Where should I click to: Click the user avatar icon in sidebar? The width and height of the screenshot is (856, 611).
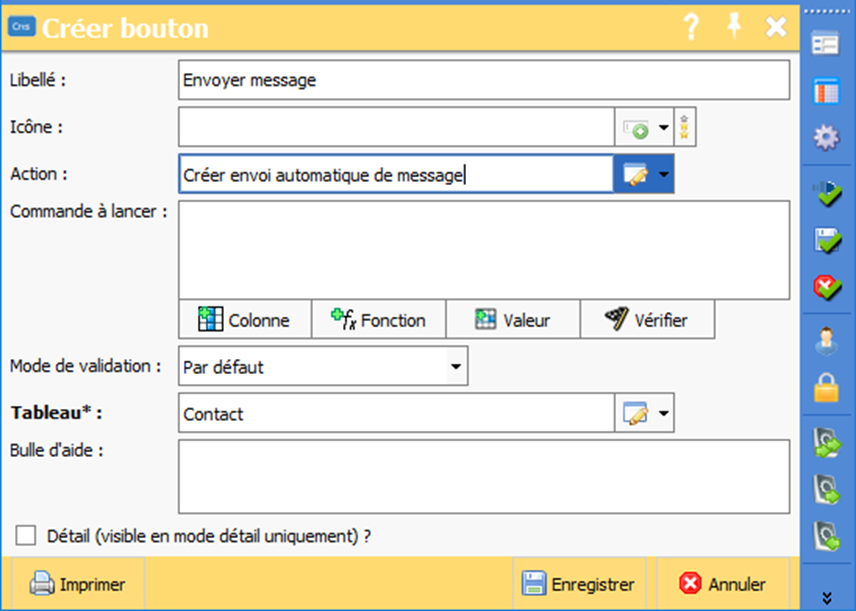826,341
